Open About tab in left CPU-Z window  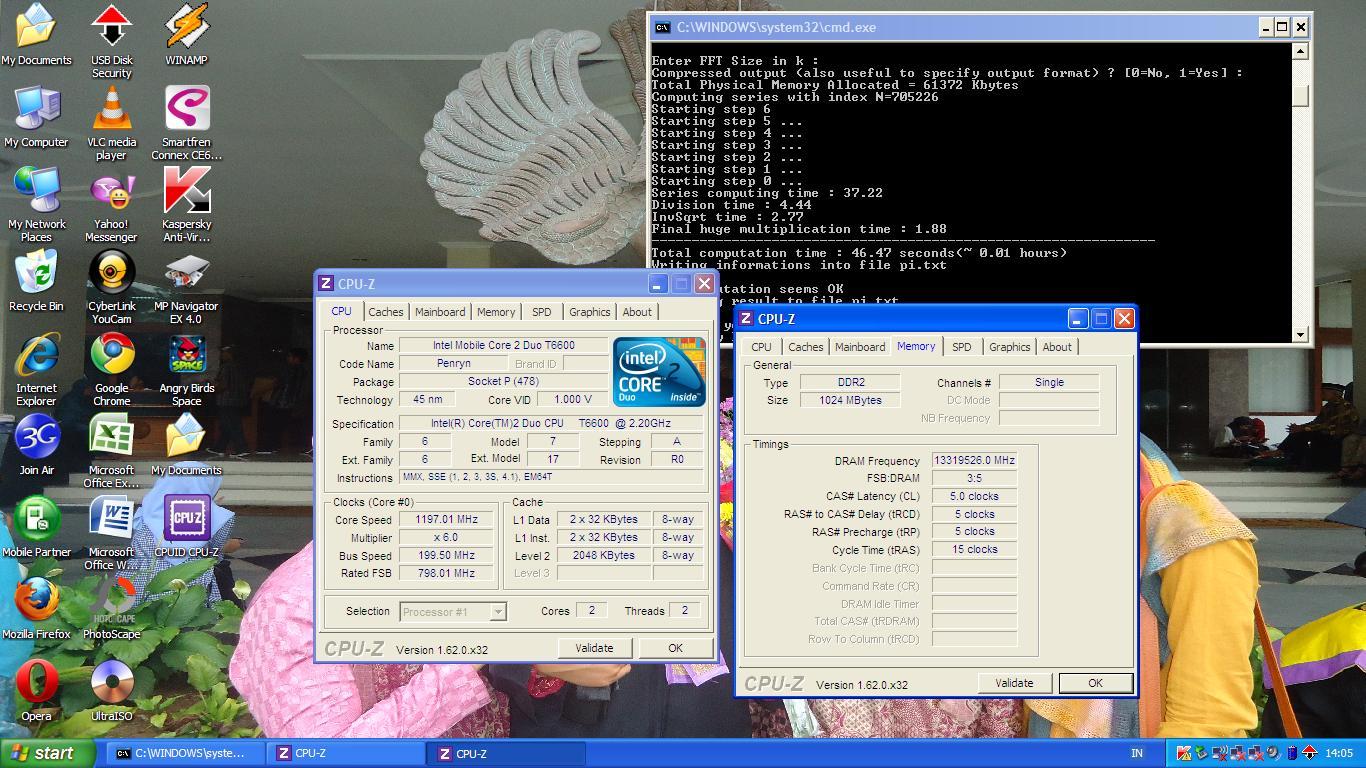[637, 312]
